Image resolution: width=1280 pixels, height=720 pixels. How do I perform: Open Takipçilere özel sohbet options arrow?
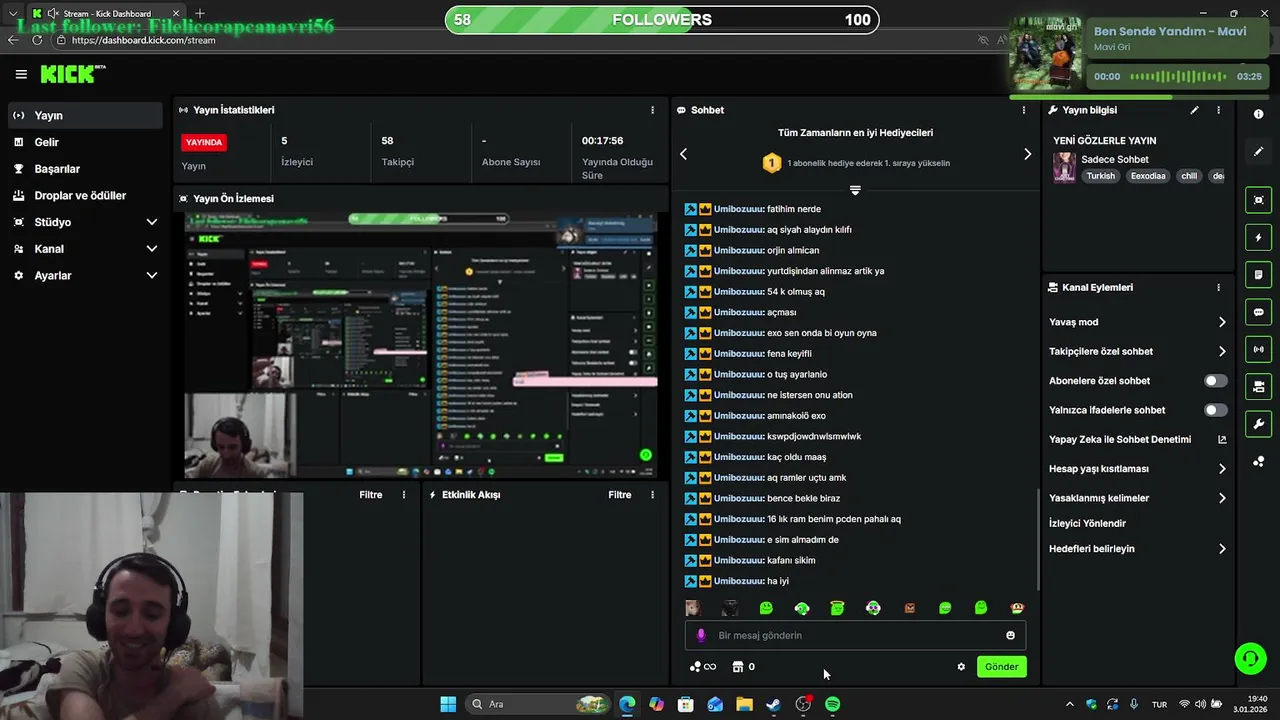pos(1222,351)
